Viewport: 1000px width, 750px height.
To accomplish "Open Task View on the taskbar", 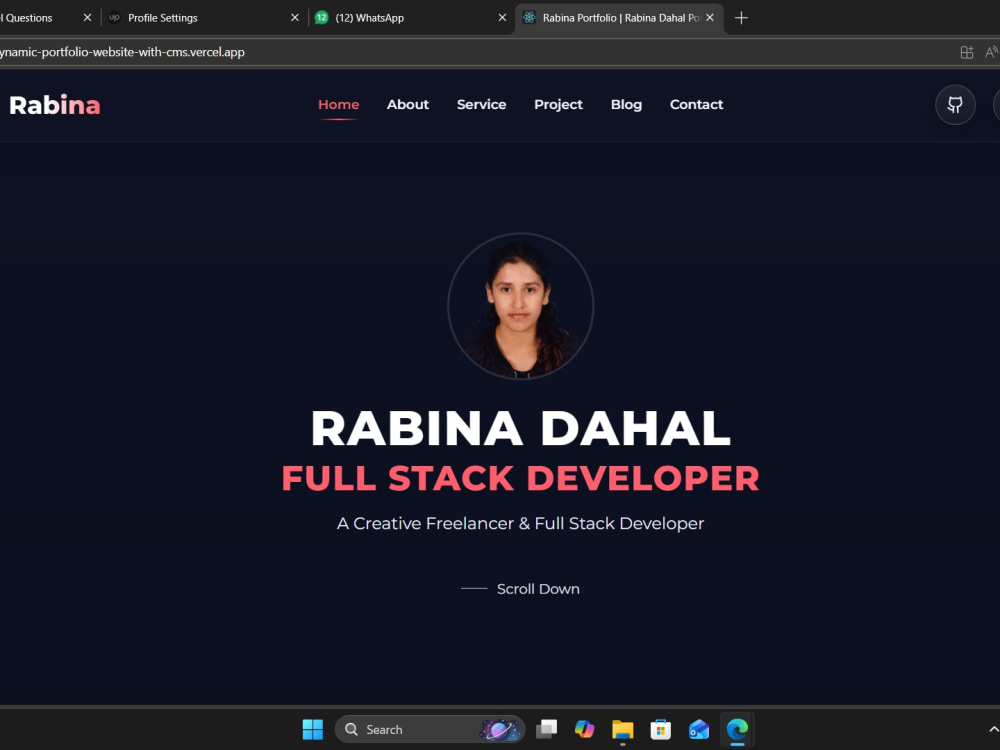I will pos(547,729).
